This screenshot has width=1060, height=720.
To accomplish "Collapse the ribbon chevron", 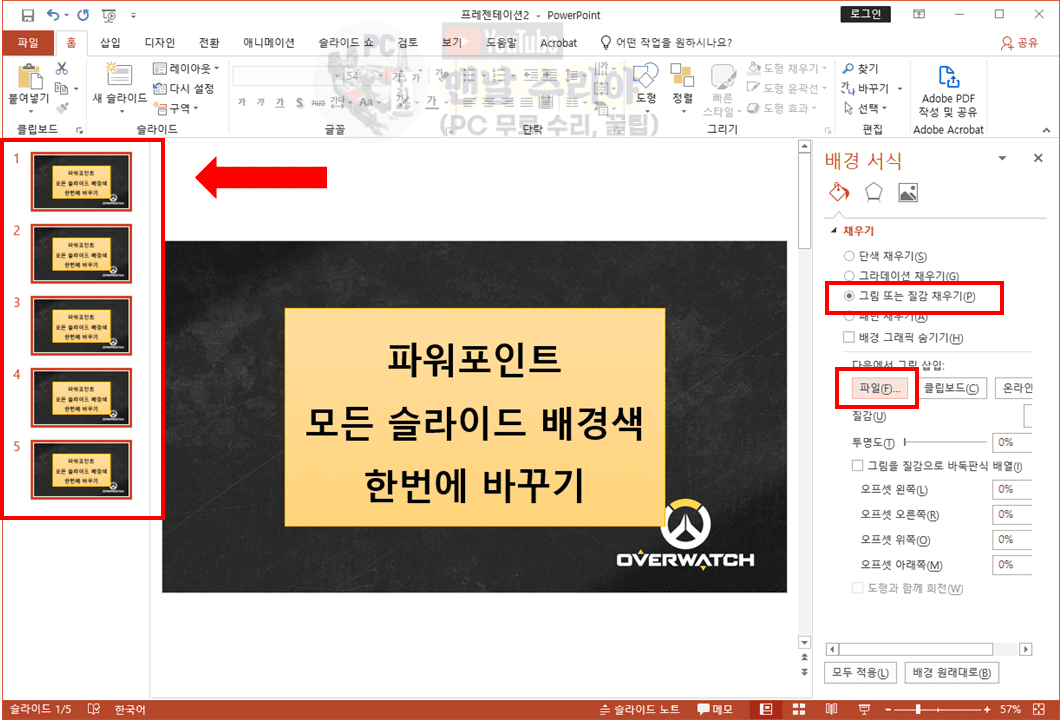I will 1046,129.
